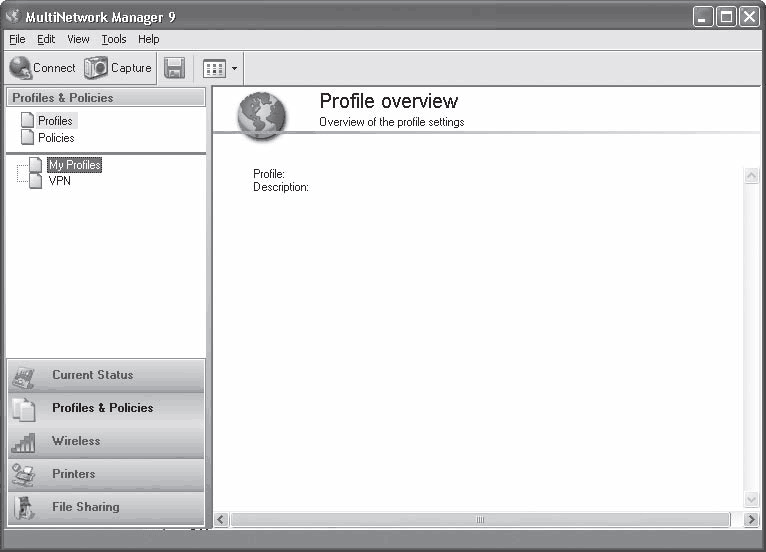The image size is (766, 552).
Task: Click the Connect globe icon
Action: pos(20,68)
